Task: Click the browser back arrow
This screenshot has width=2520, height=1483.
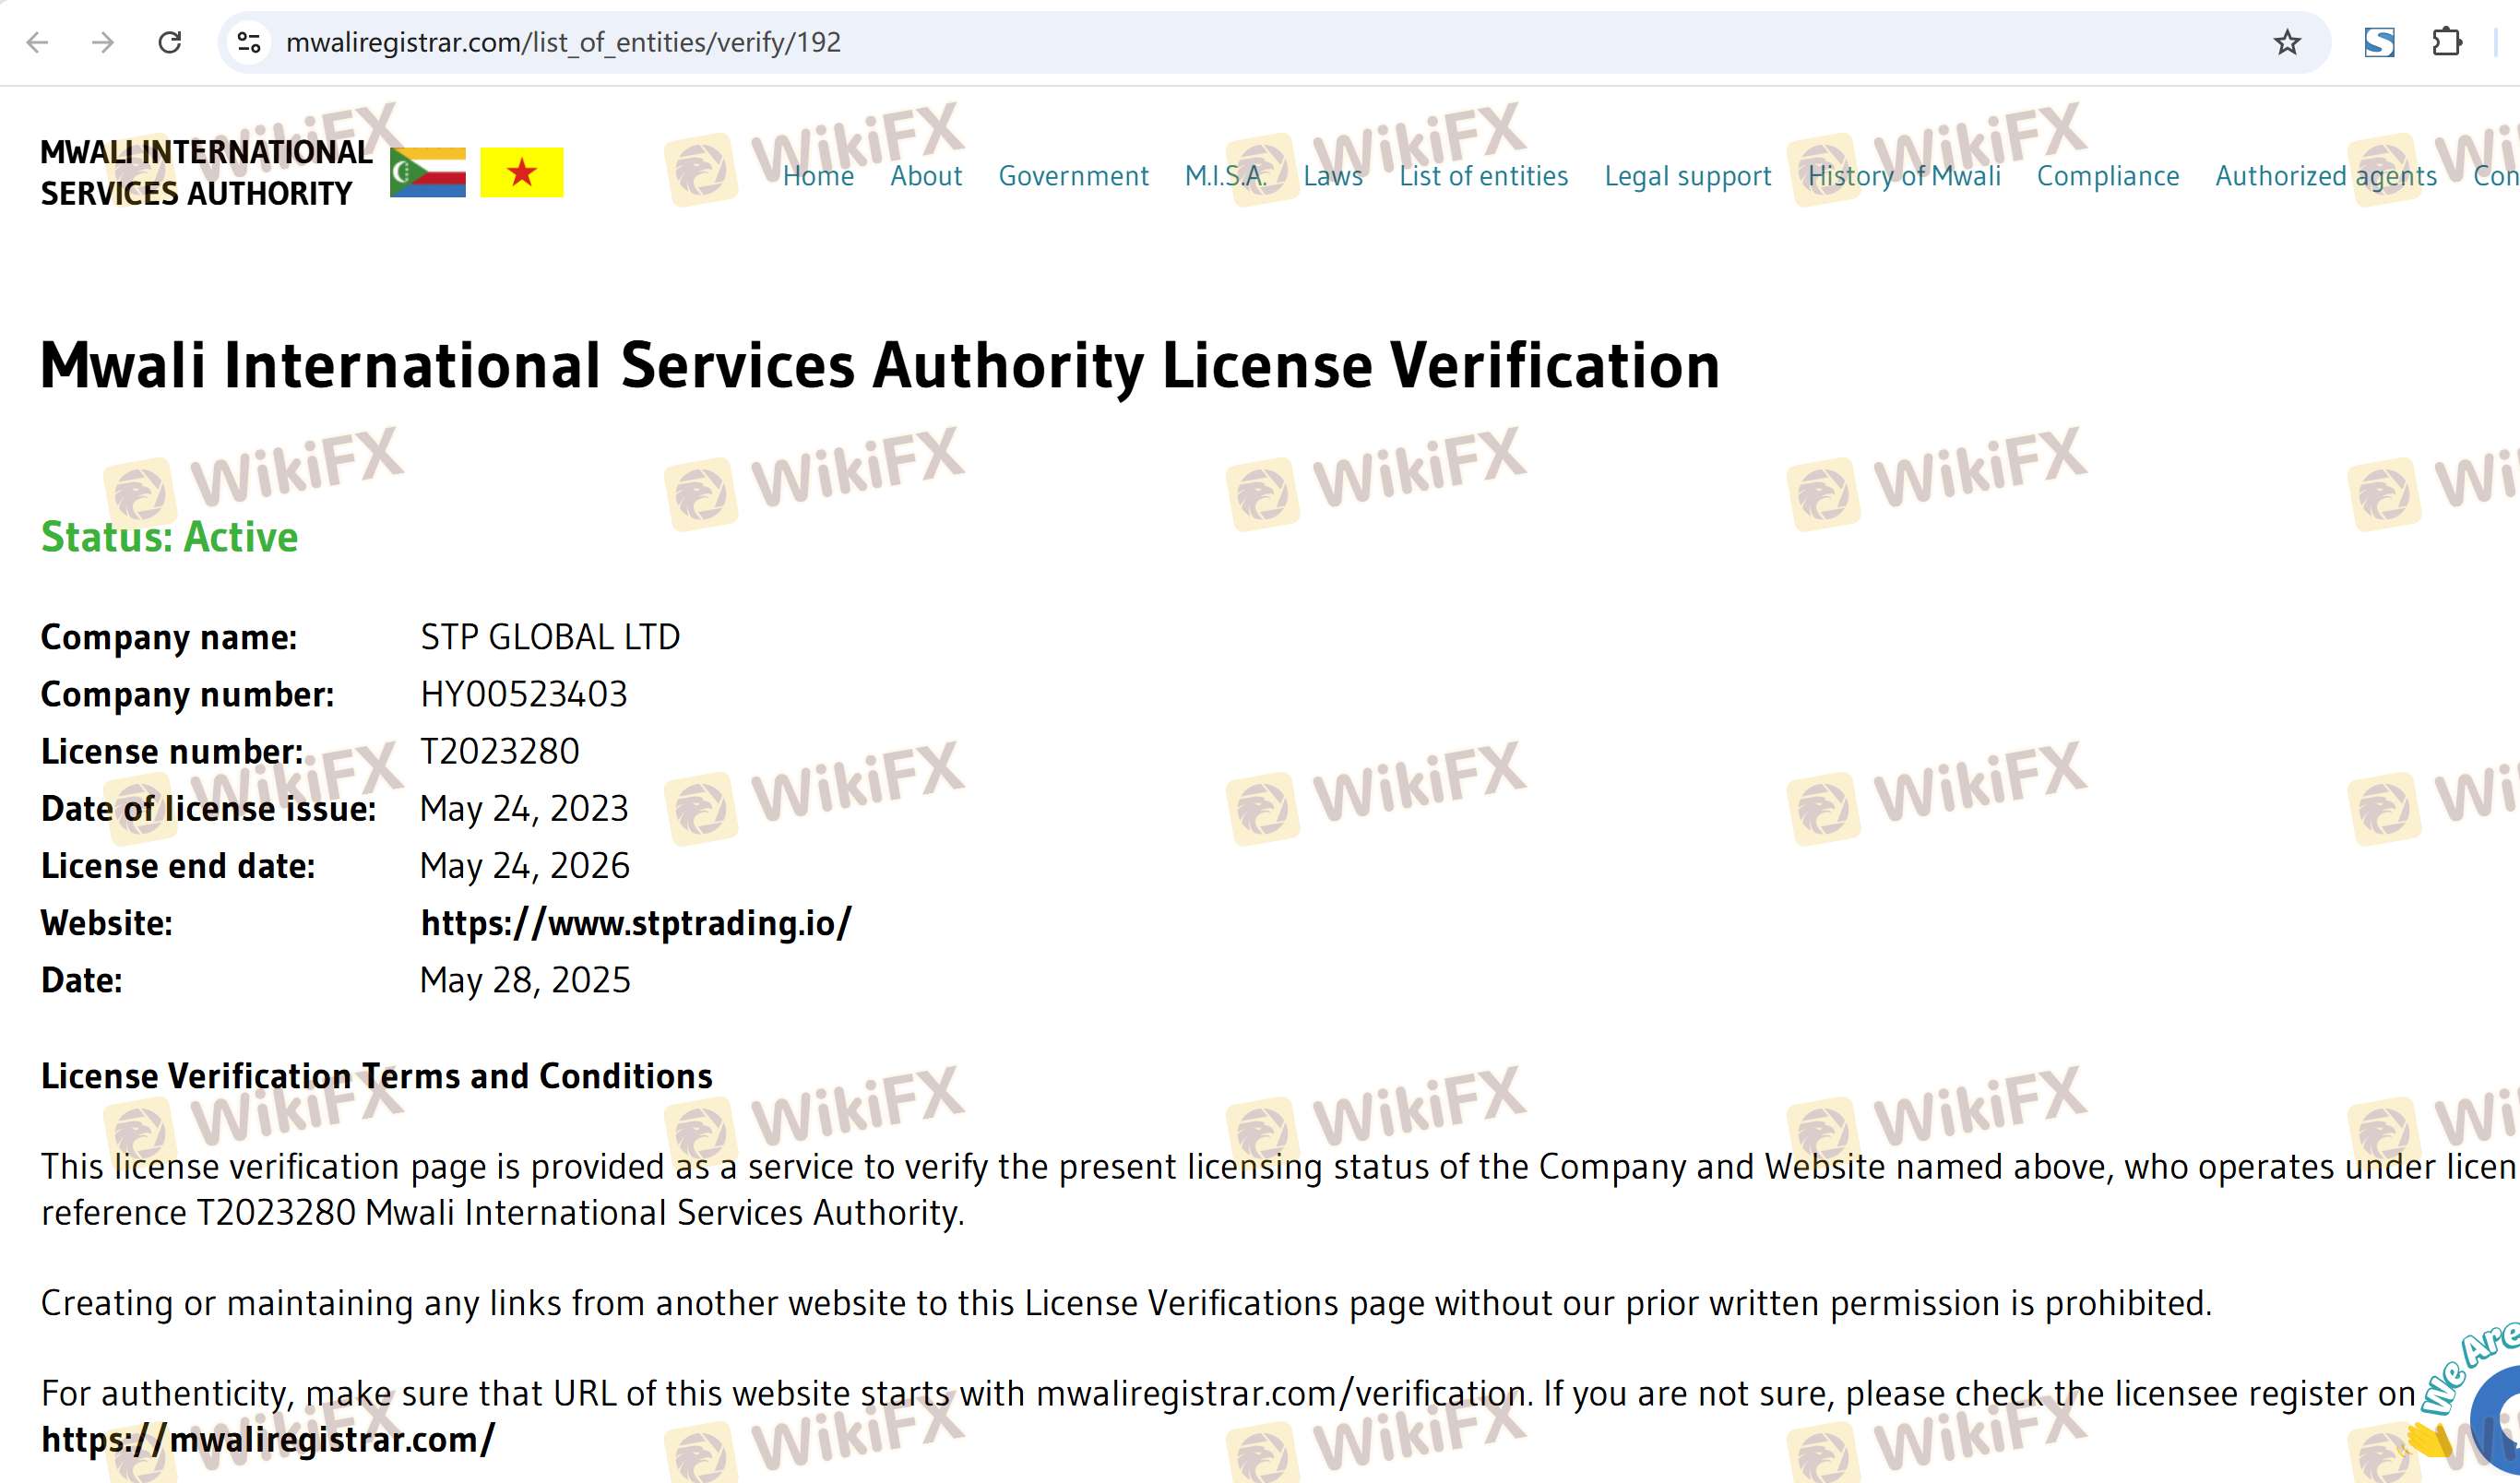Action: [x=37, y=42]
